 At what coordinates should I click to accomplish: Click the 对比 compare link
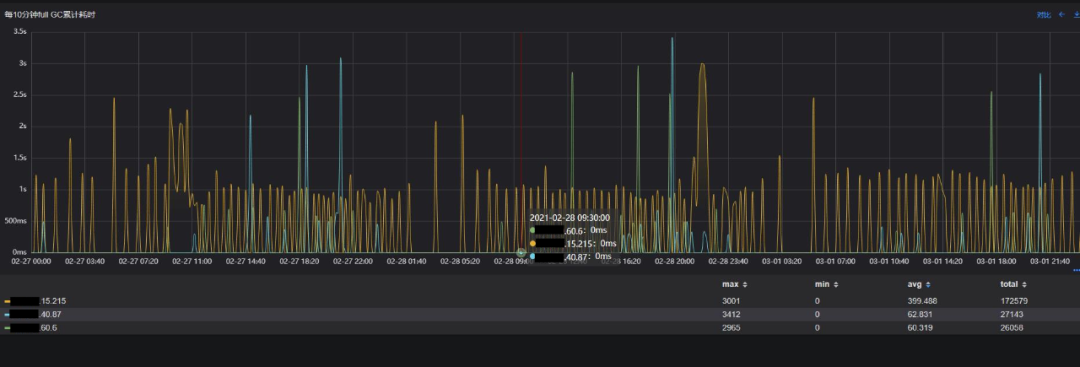click(1044, 15)
